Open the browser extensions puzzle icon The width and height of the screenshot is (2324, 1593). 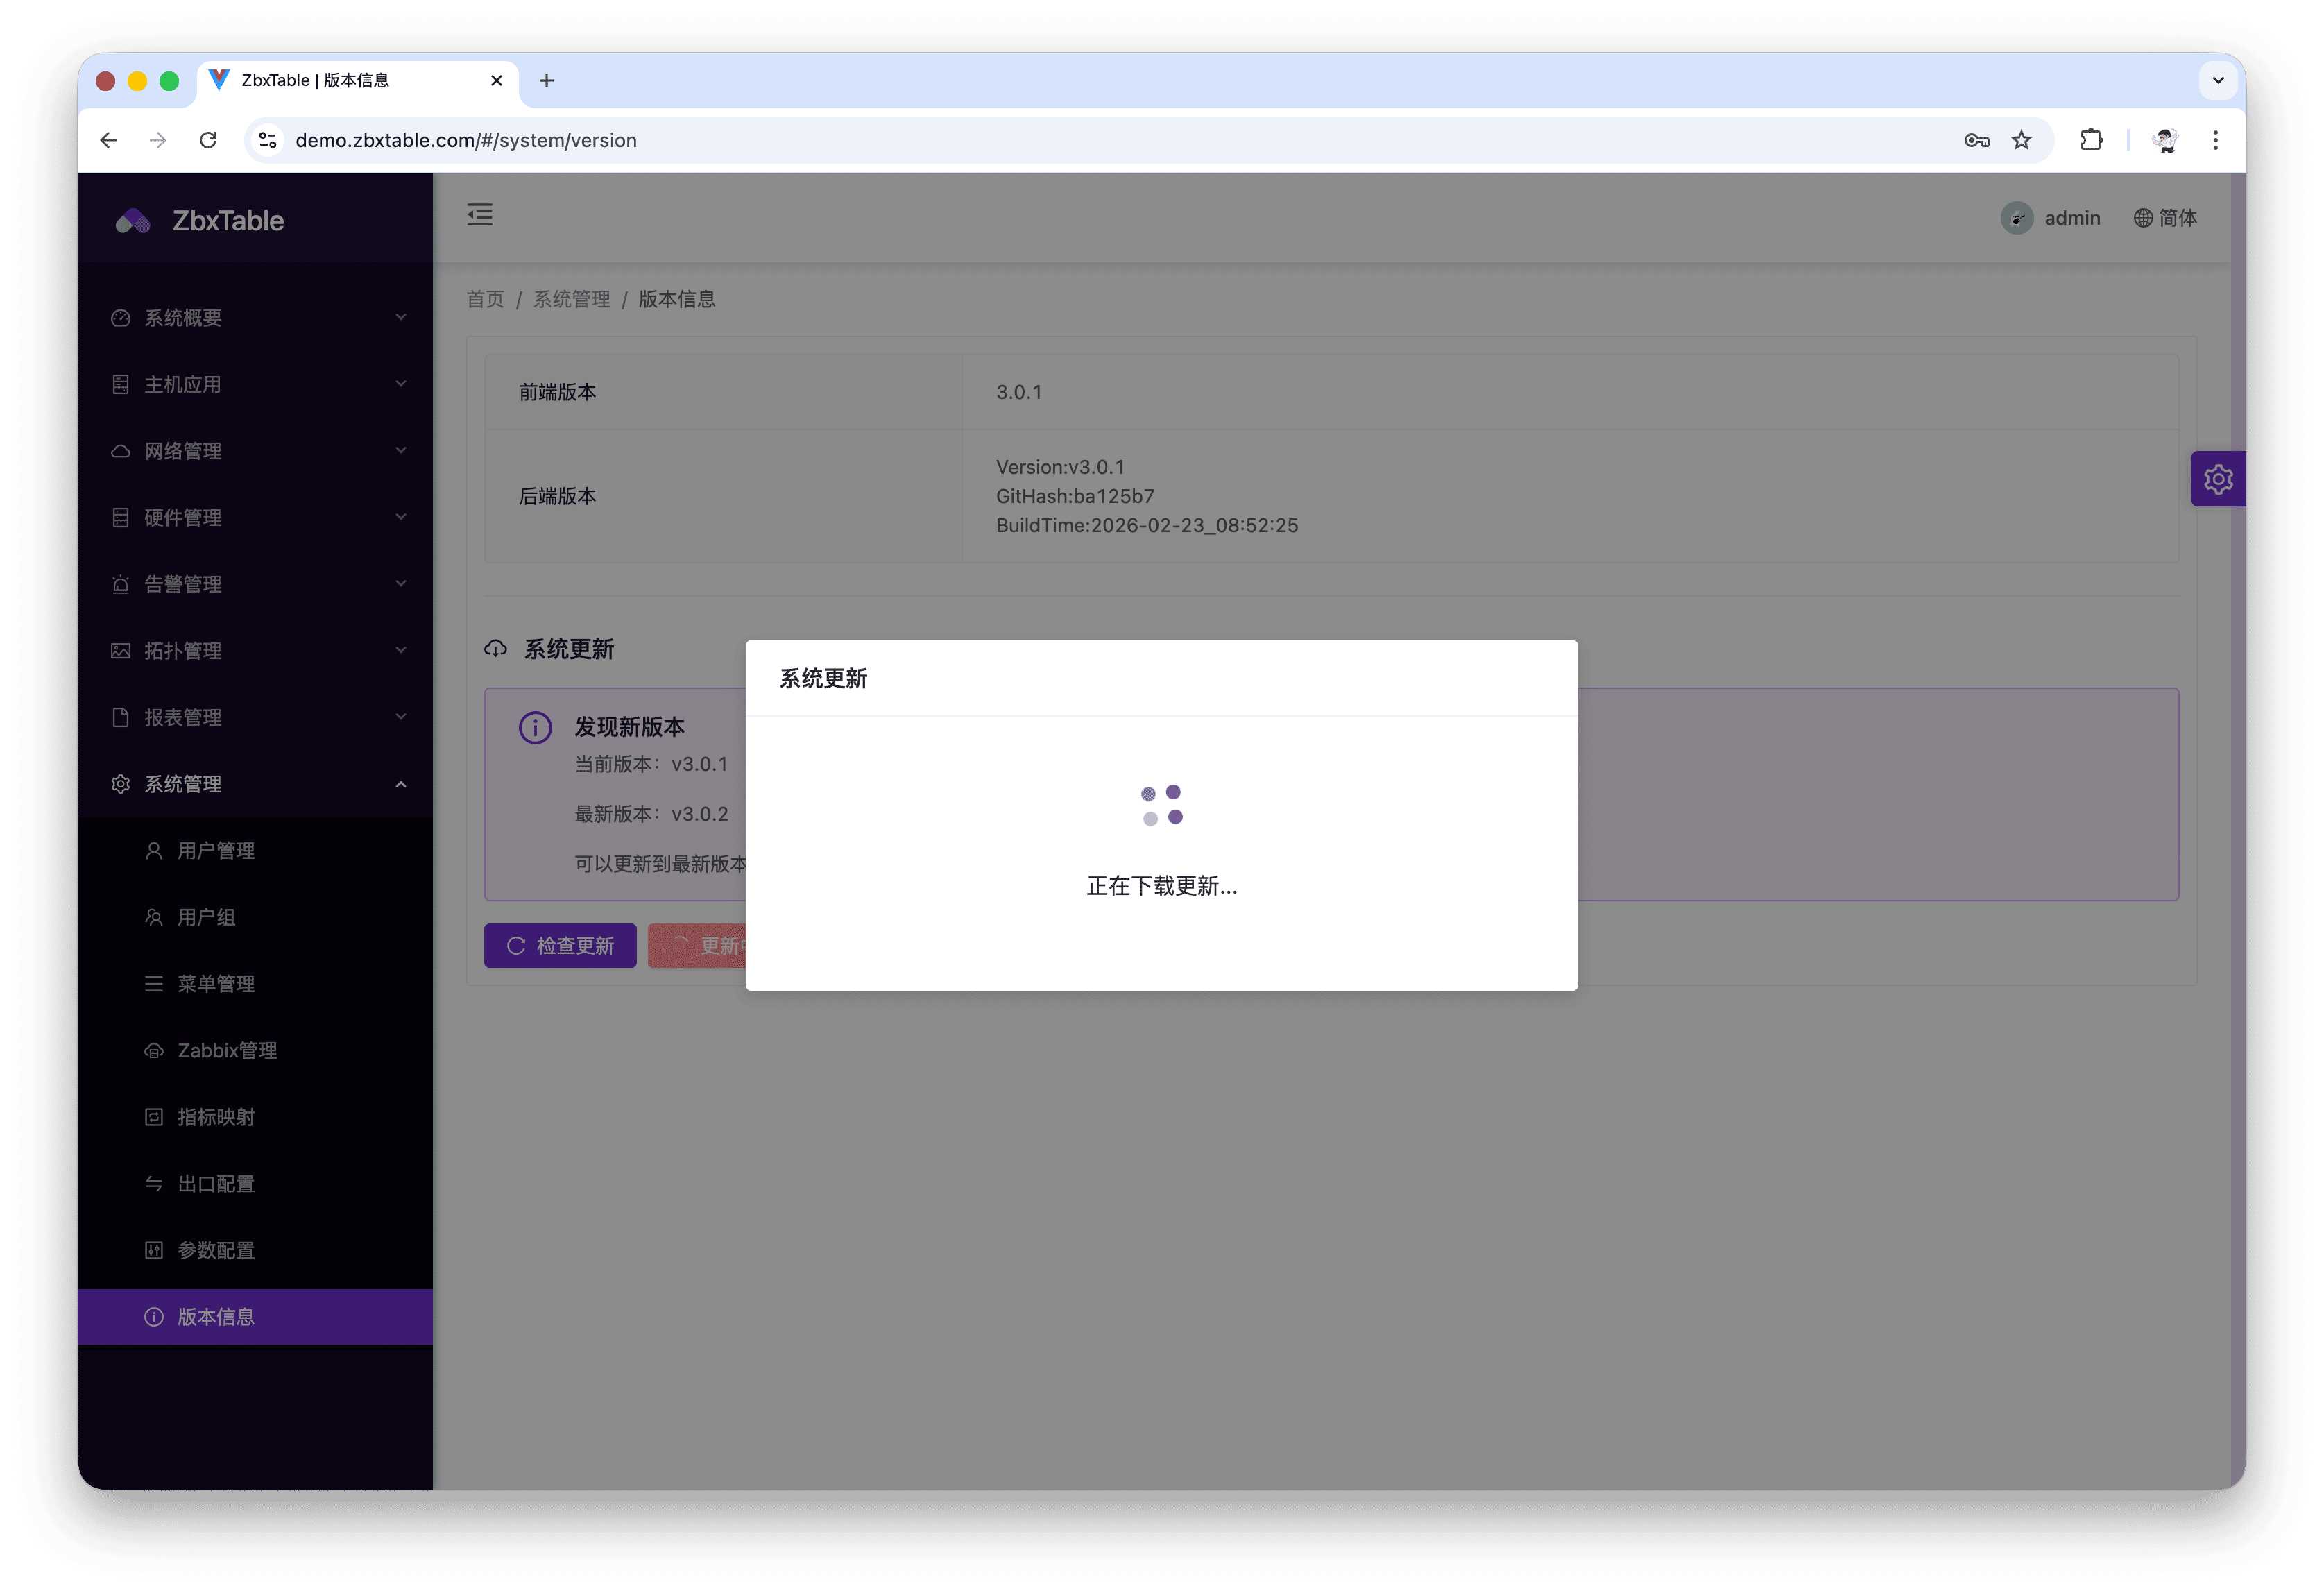[2091, 140]
